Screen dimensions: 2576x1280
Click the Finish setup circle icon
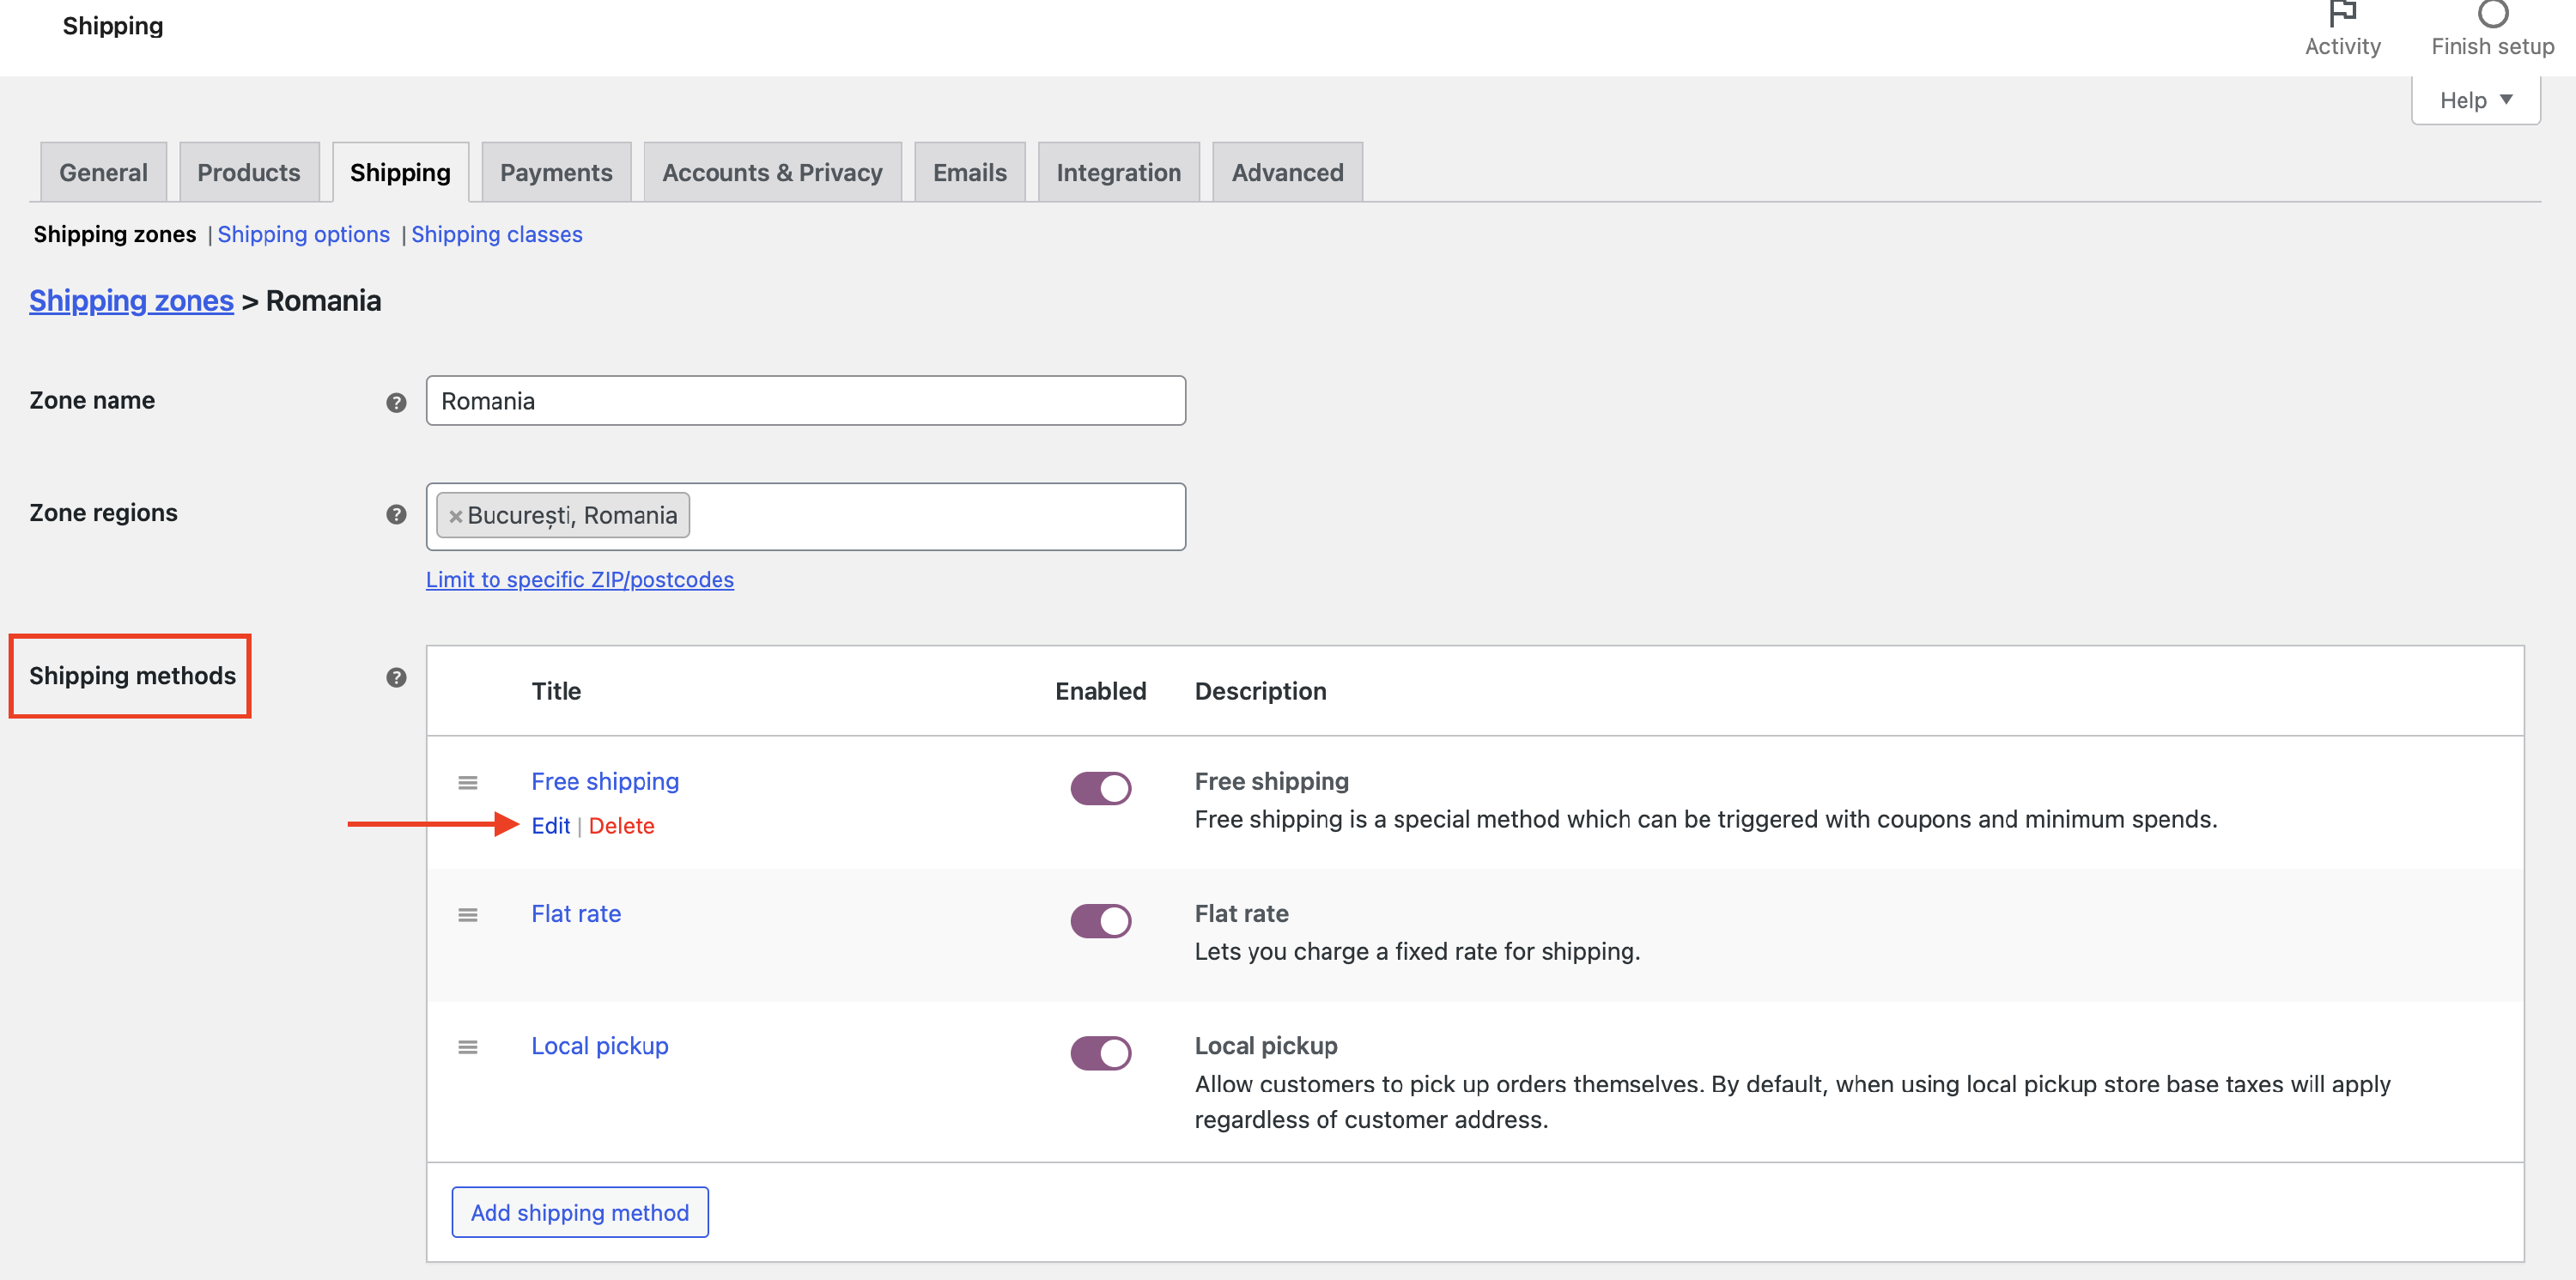pyautogui.click(x=2492, y=14)
